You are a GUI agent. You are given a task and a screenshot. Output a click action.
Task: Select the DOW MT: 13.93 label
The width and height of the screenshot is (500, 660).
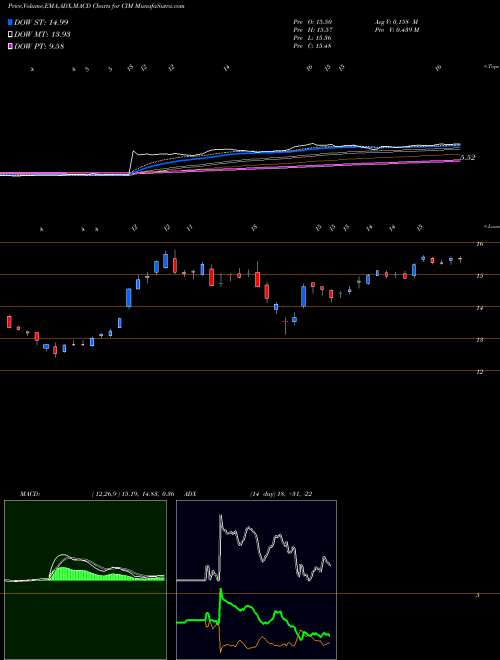(x=42, y=35)
